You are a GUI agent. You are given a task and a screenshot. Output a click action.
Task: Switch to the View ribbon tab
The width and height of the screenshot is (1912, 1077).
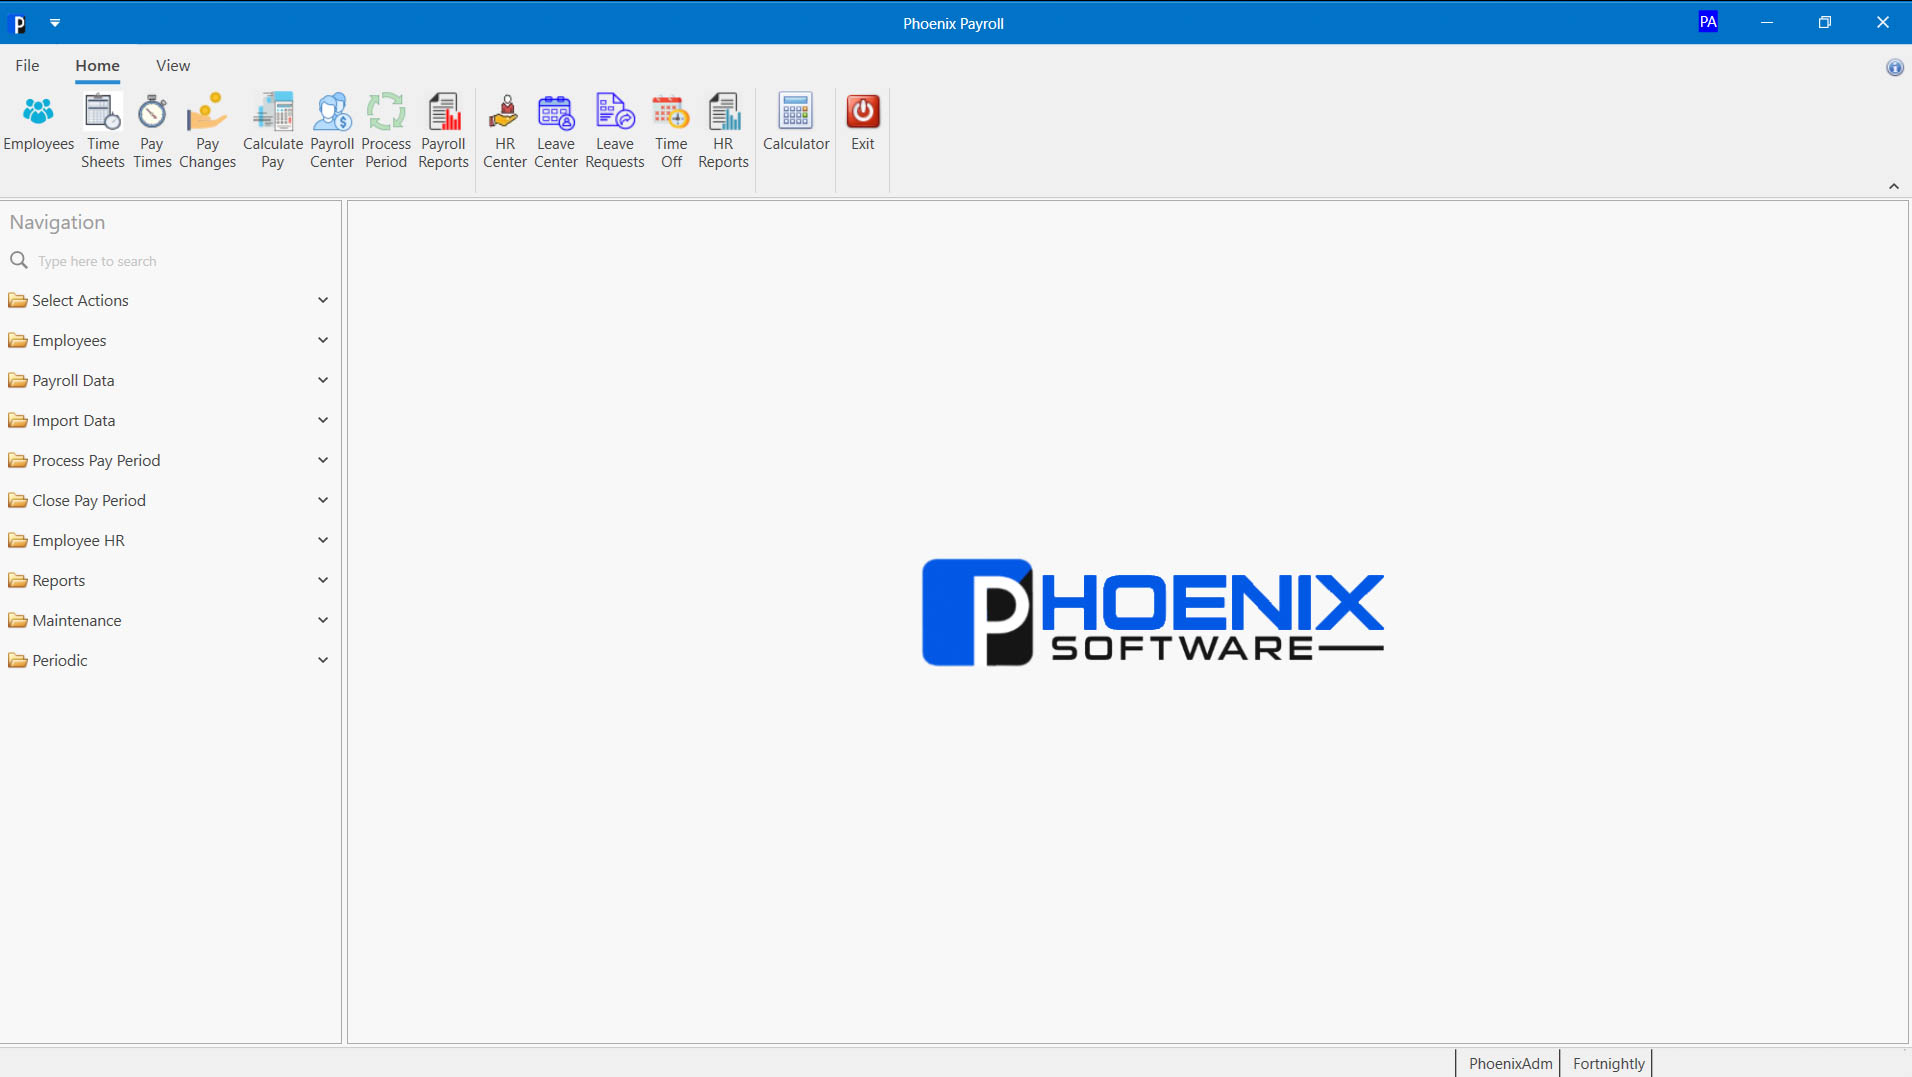[173, 66]
